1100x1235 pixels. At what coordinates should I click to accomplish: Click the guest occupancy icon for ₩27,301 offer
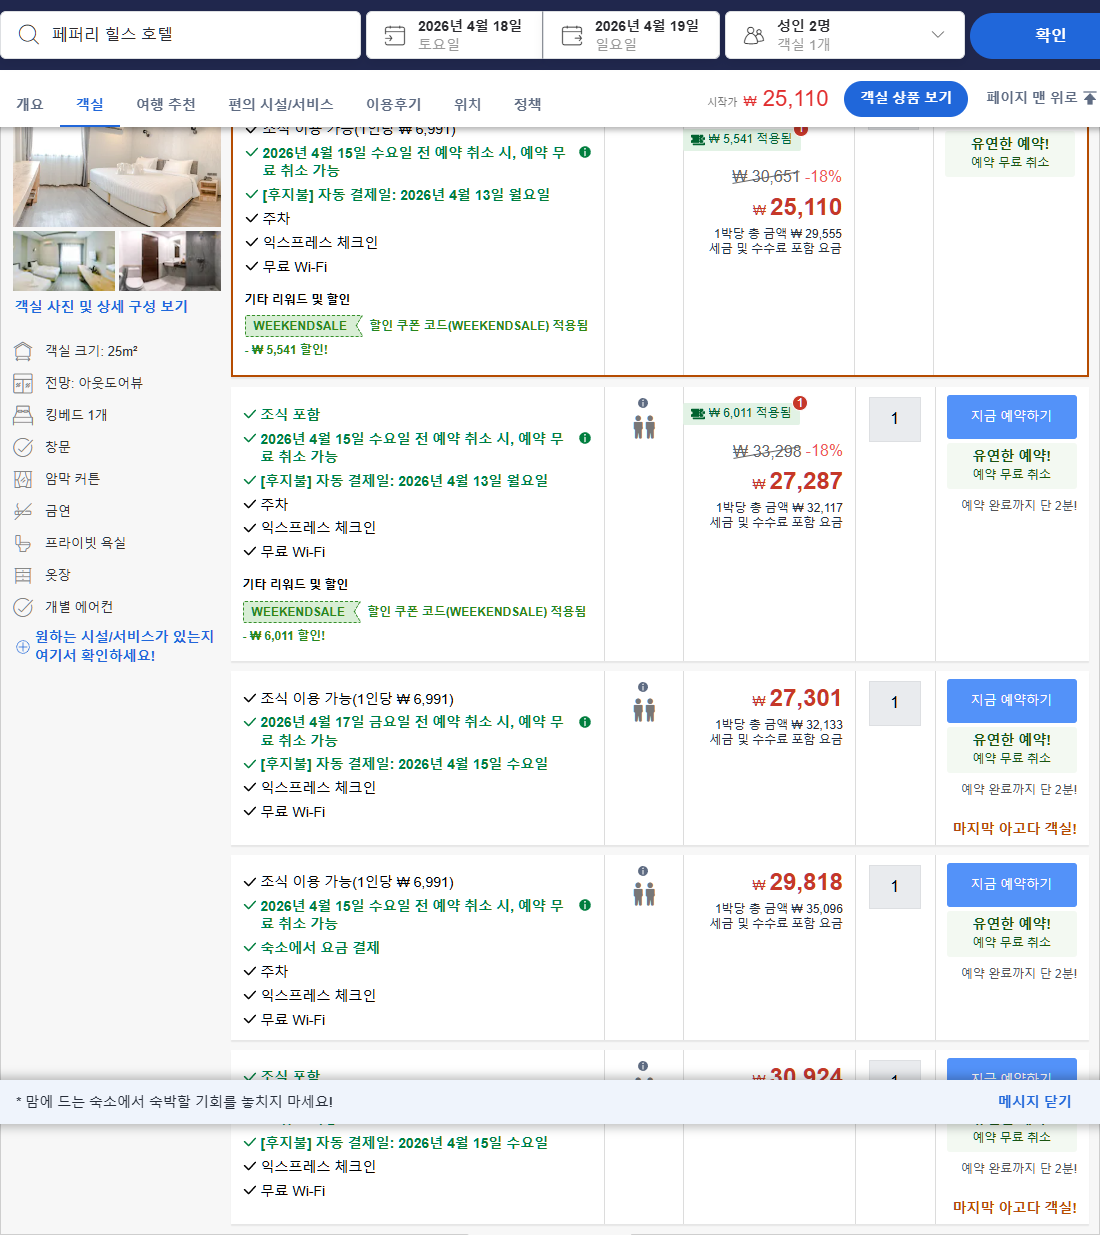coord(644,711)
